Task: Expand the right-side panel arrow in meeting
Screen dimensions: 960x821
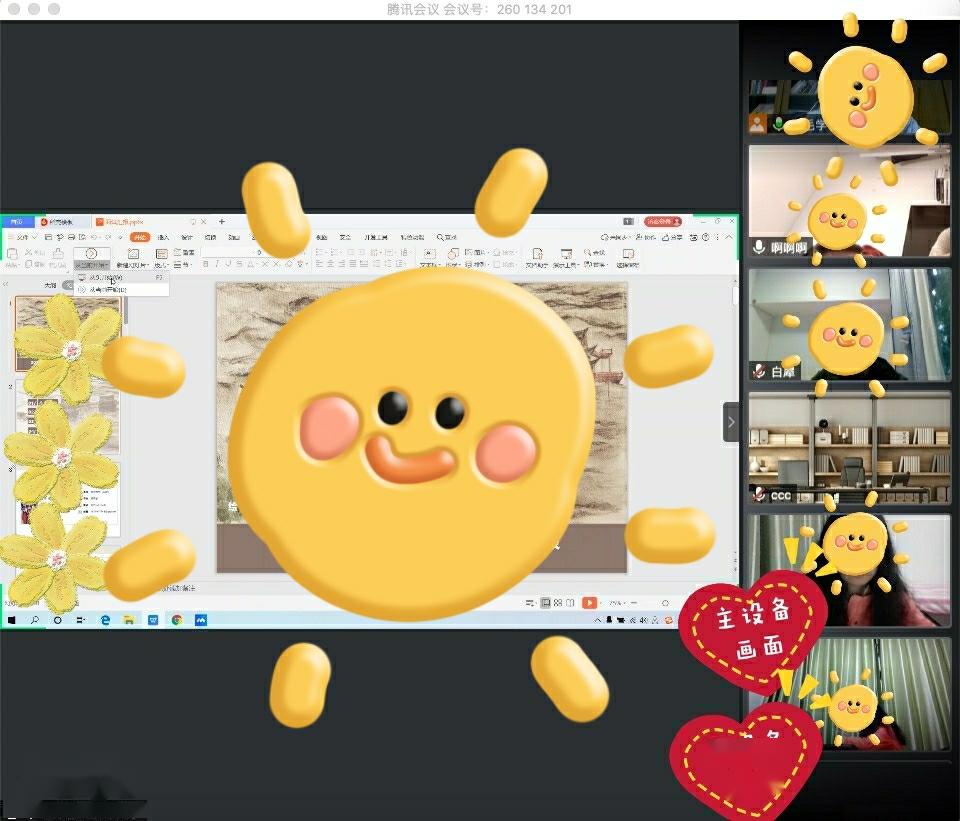Action: pyautogui.click(x=731, y=422)
